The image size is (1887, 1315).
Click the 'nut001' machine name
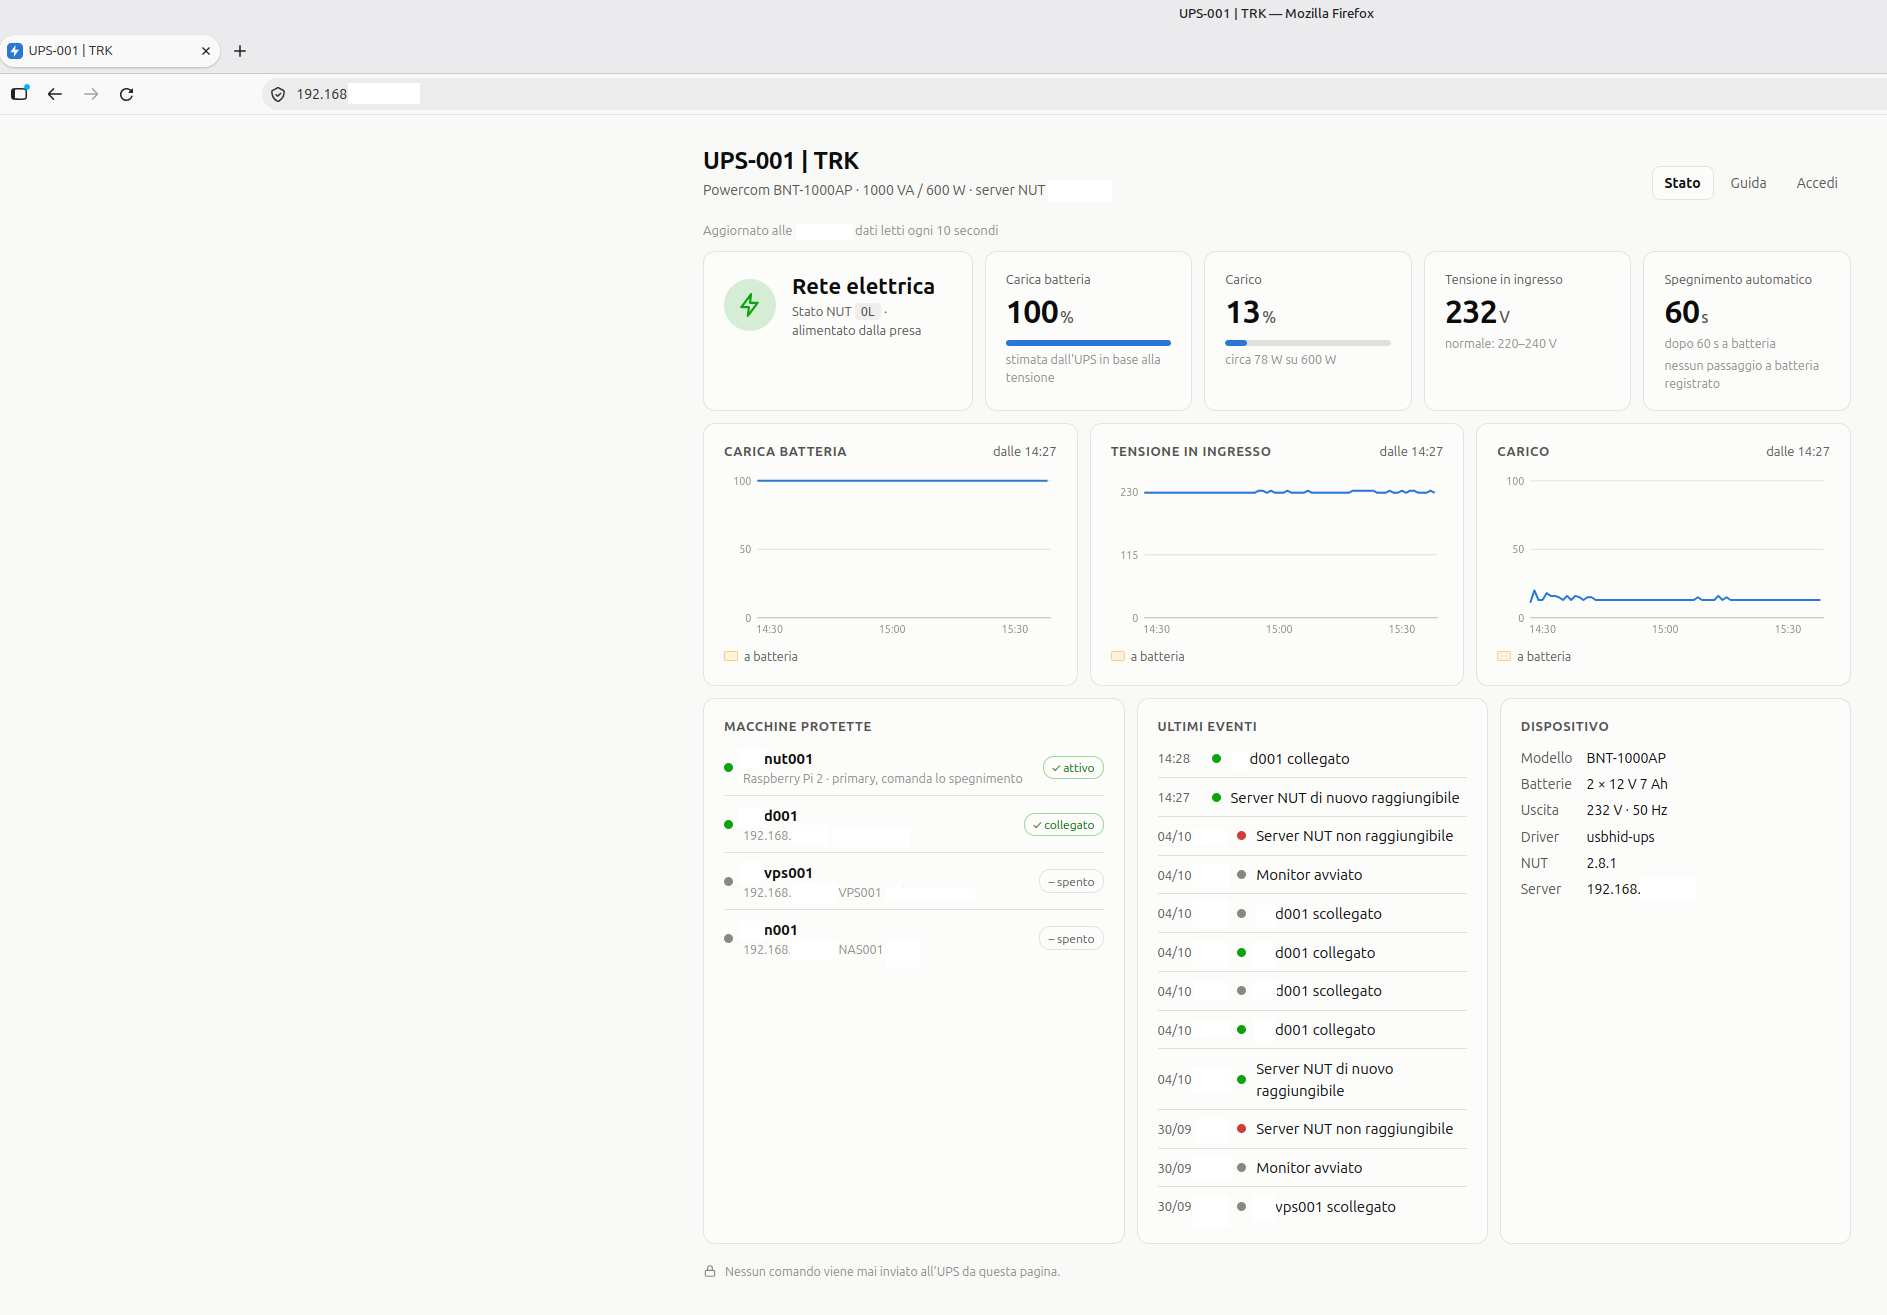(788, 759)
